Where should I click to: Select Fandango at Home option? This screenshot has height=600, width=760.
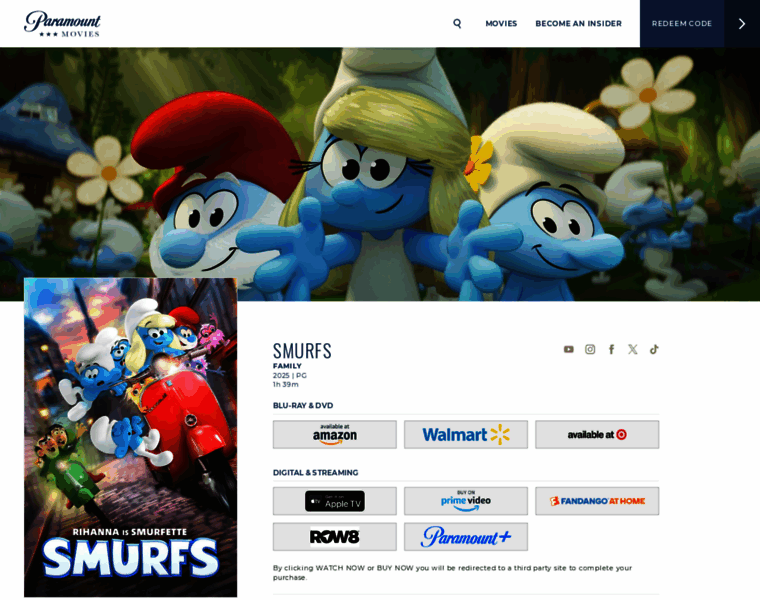(597, 501)
